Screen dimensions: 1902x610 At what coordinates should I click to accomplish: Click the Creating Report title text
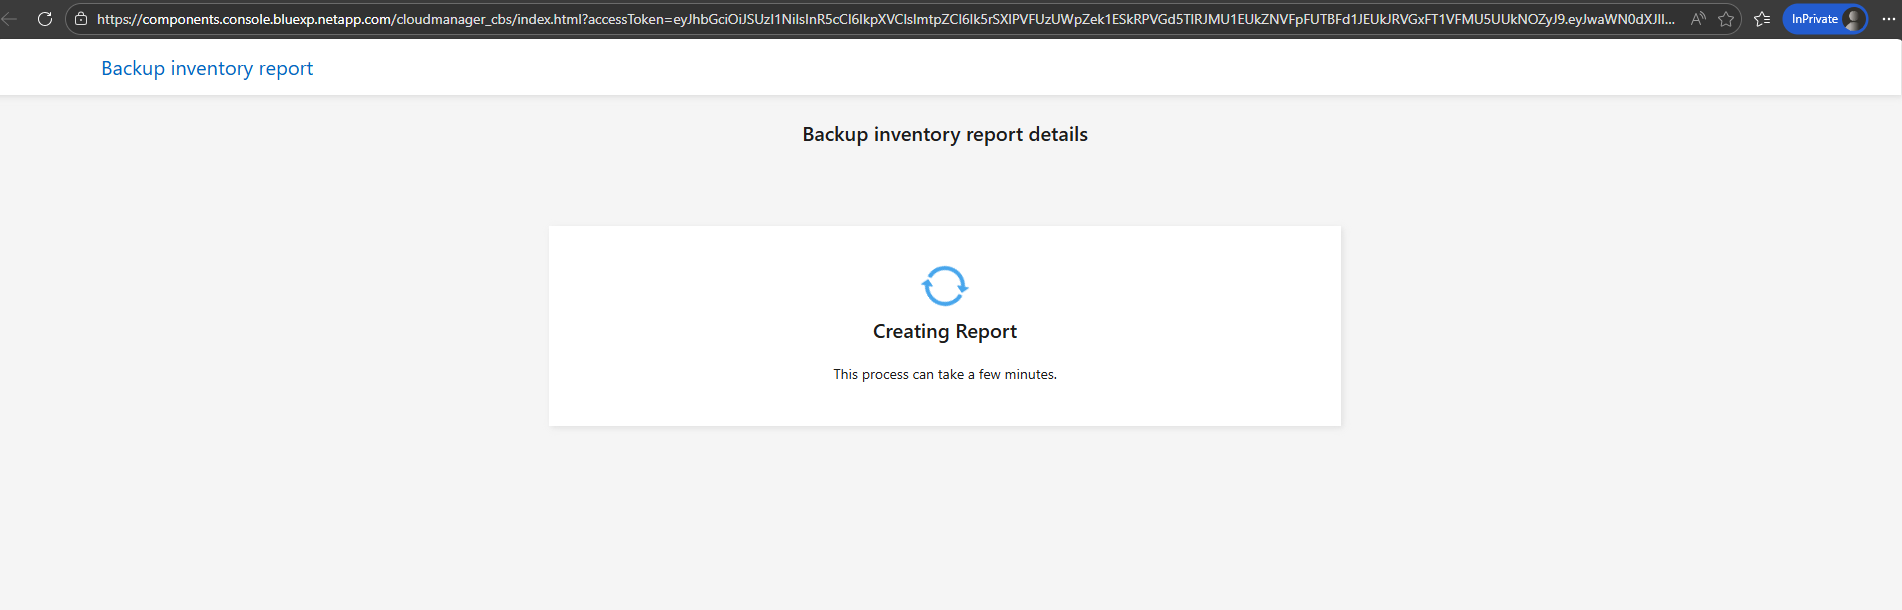[x=945, y=331]
